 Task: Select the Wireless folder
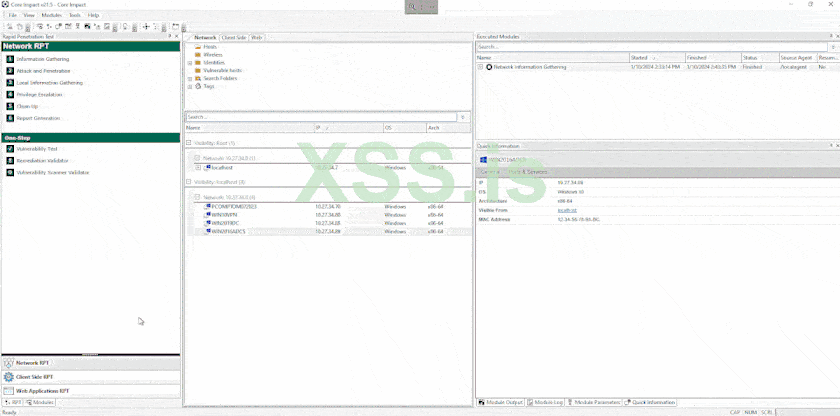pos(213,55)
